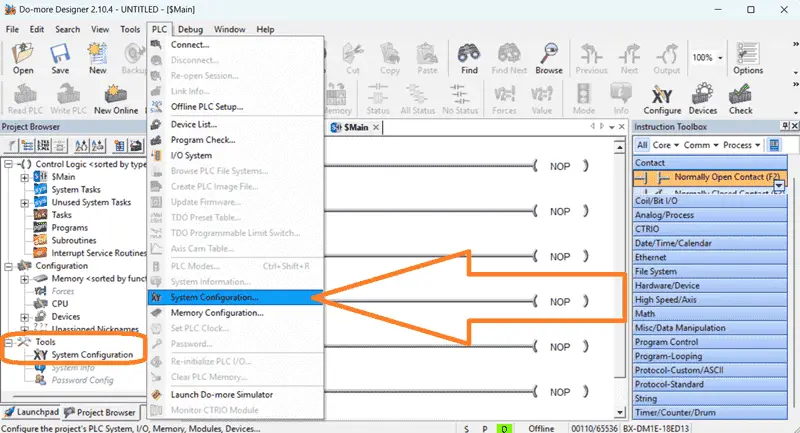This screenshot has height=433, width=800.
Task: Open the Core filter dropdown
Action: point(665,145)
